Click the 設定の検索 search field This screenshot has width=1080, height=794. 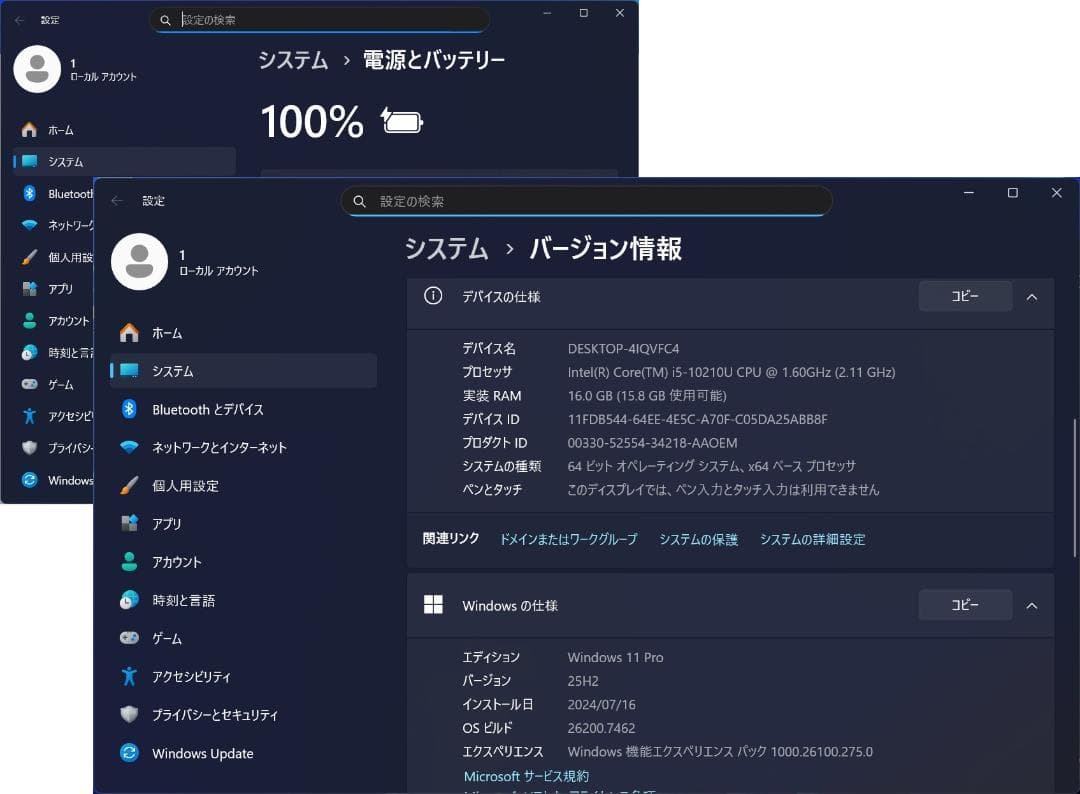pyautogui.click(x=586, y=200)
